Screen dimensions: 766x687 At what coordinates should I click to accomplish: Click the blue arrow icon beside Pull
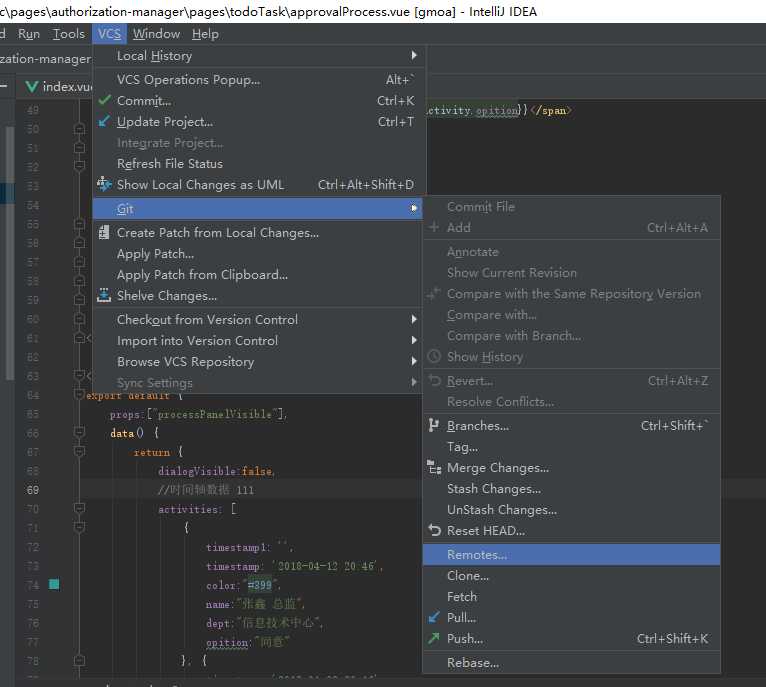tap(434, 617)
